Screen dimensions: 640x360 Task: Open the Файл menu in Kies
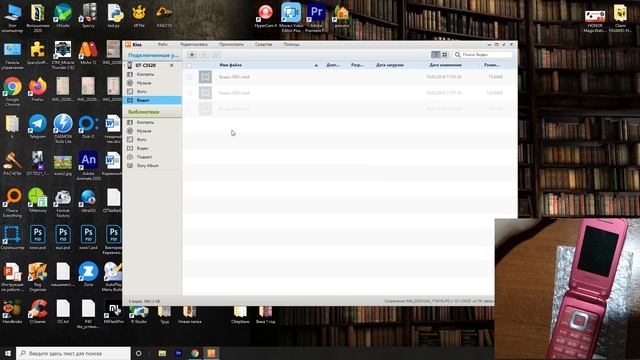tap(162, 44)
